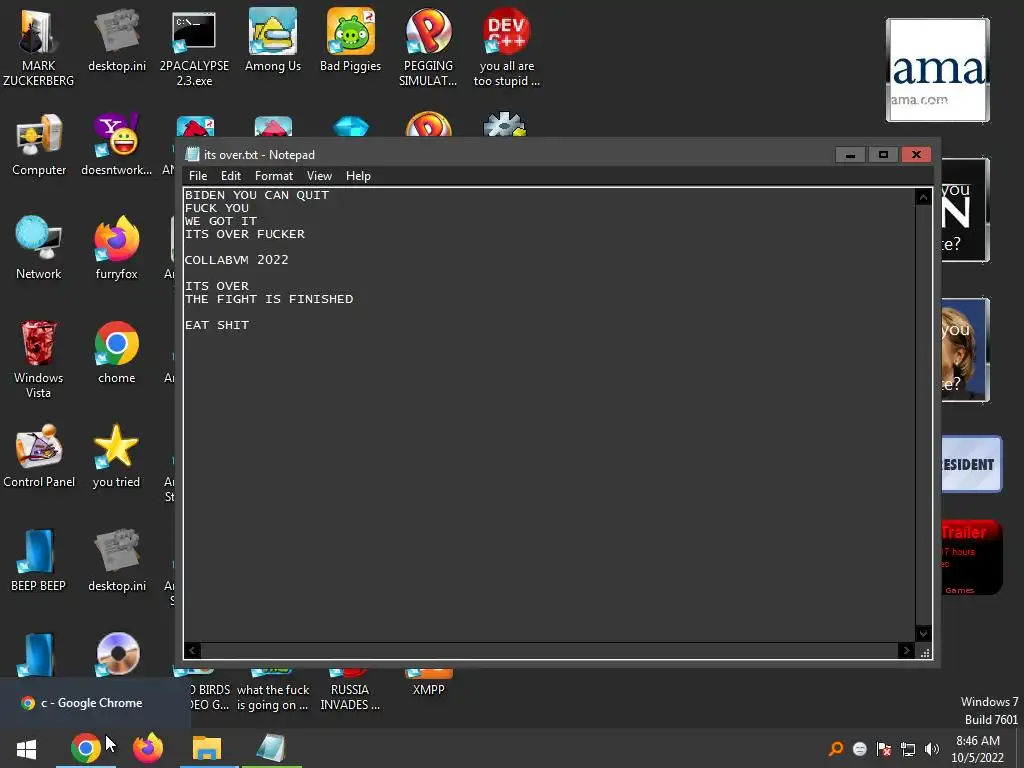
Task: Open the Computer desktop icon
Action: pos(39,145)
